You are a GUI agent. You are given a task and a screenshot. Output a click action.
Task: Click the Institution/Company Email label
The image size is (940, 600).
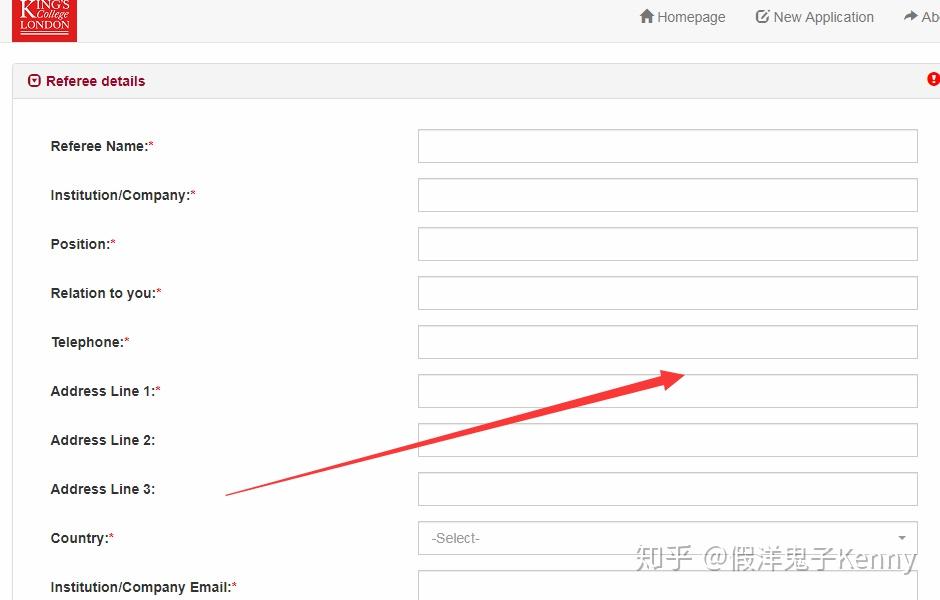click(x=143, y=587)
